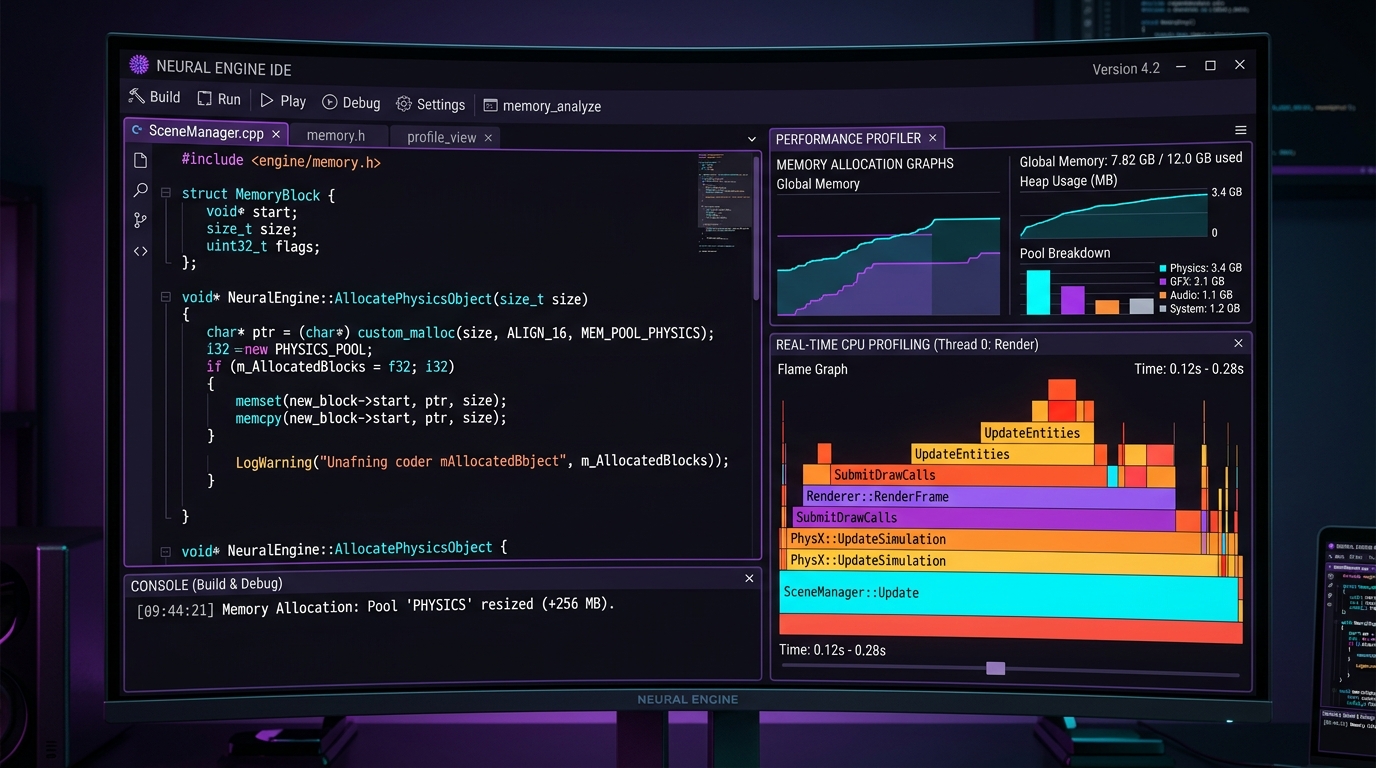Select the topmost UpdateEntities flame bar
Image resolution: width=1376 pixels, height=768 pixels.
point(1038,433)
